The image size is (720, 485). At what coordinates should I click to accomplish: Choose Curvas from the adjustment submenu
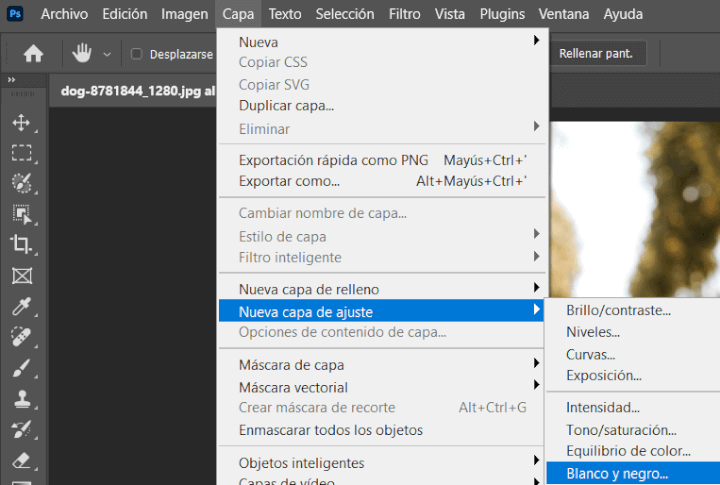(590, 354)
